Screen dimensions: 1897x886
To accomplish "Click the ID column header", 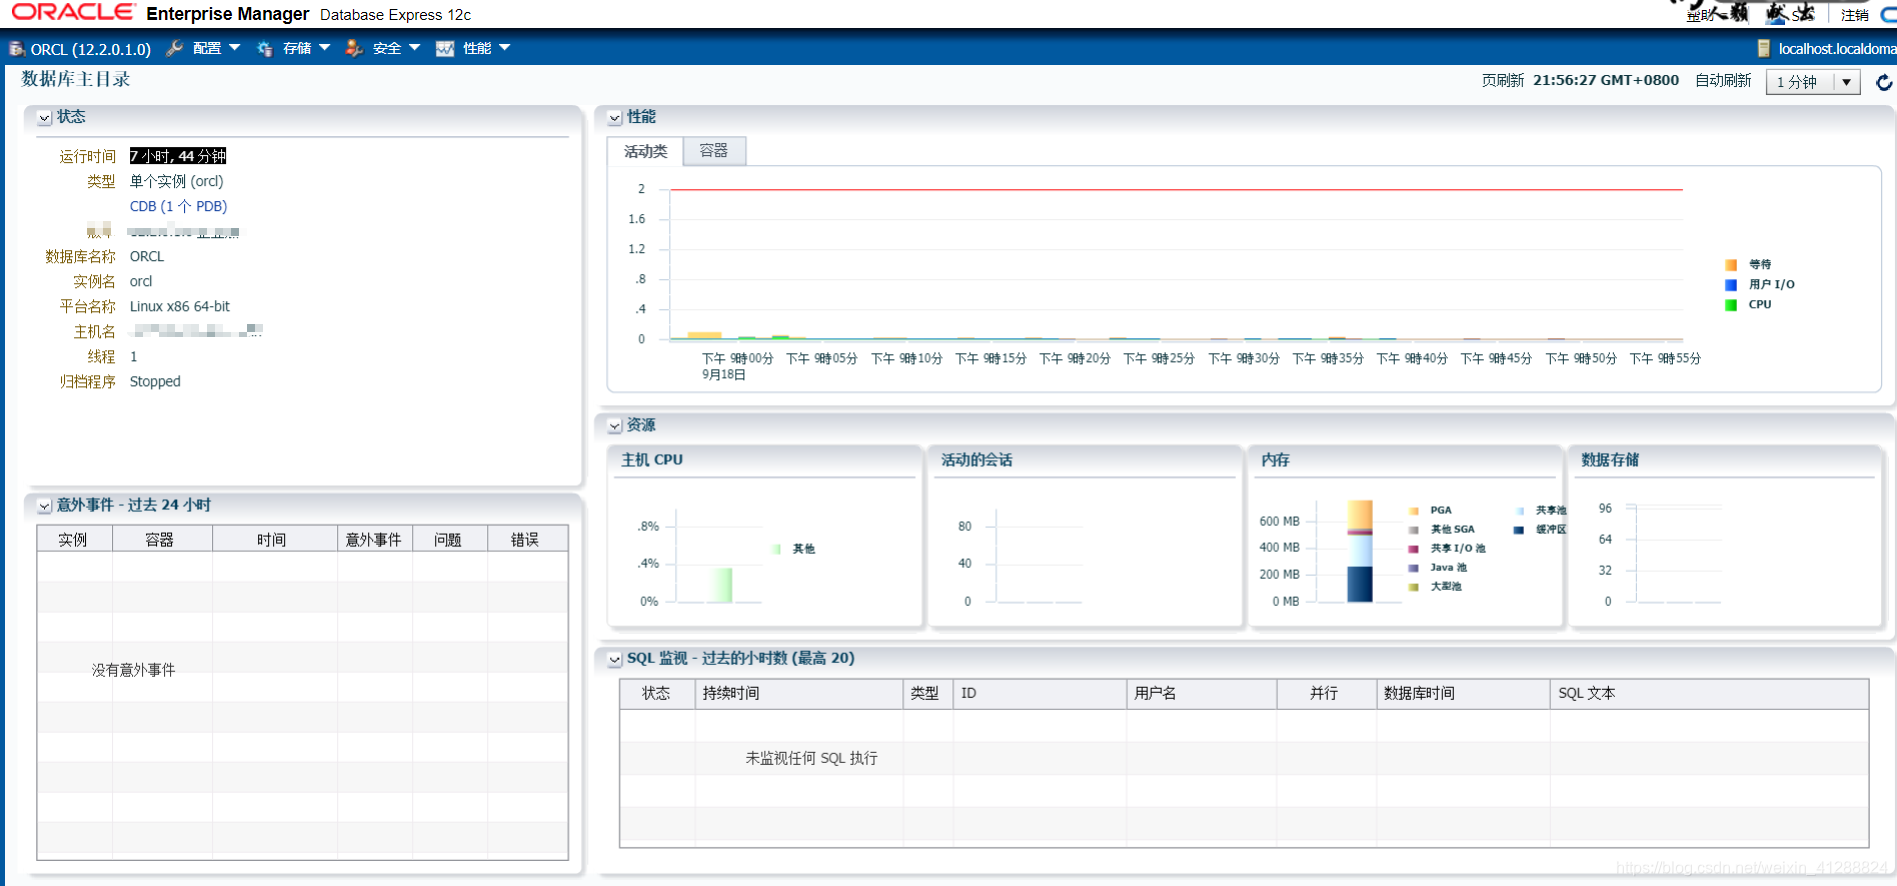I will 1040,694.
